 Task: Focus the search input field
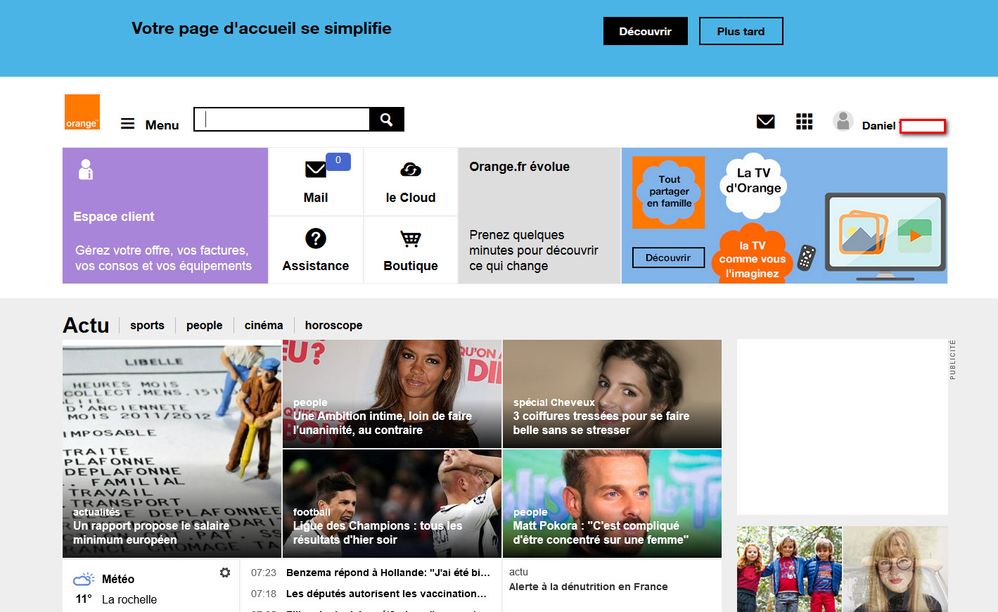tap(282, 120)
